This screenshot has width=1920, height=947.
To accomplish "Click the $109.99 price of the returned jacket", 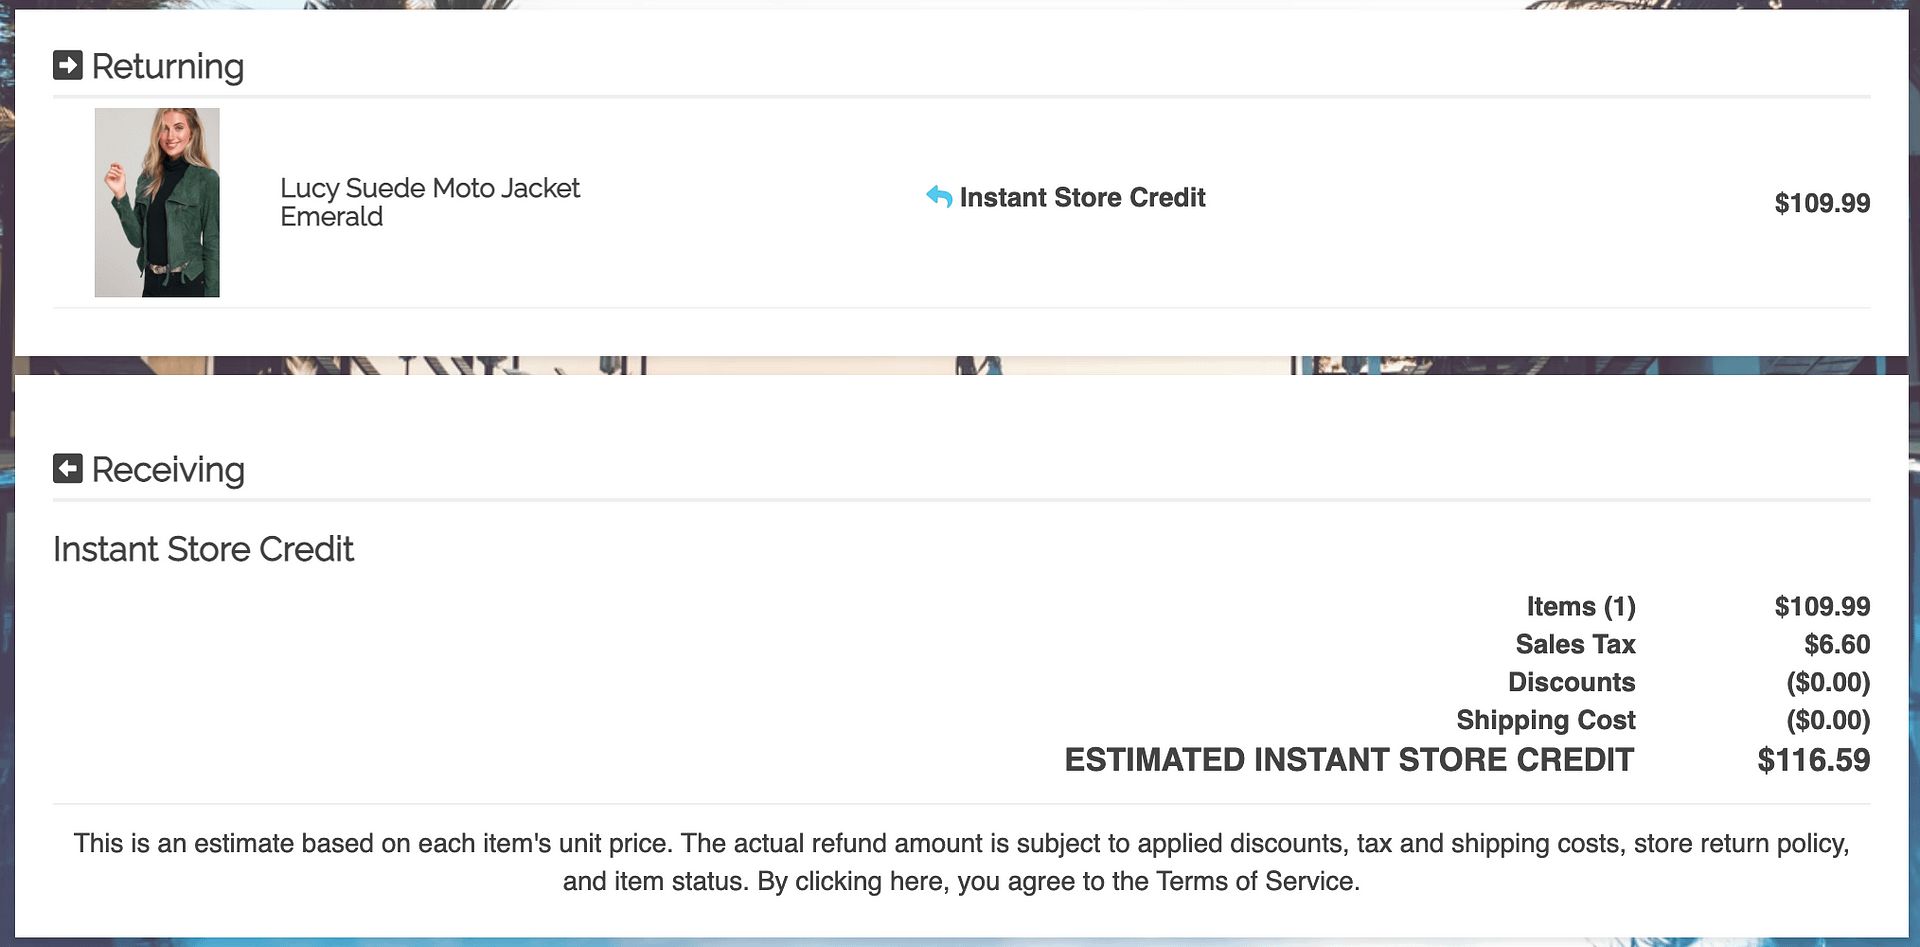I will (1822, 203).
